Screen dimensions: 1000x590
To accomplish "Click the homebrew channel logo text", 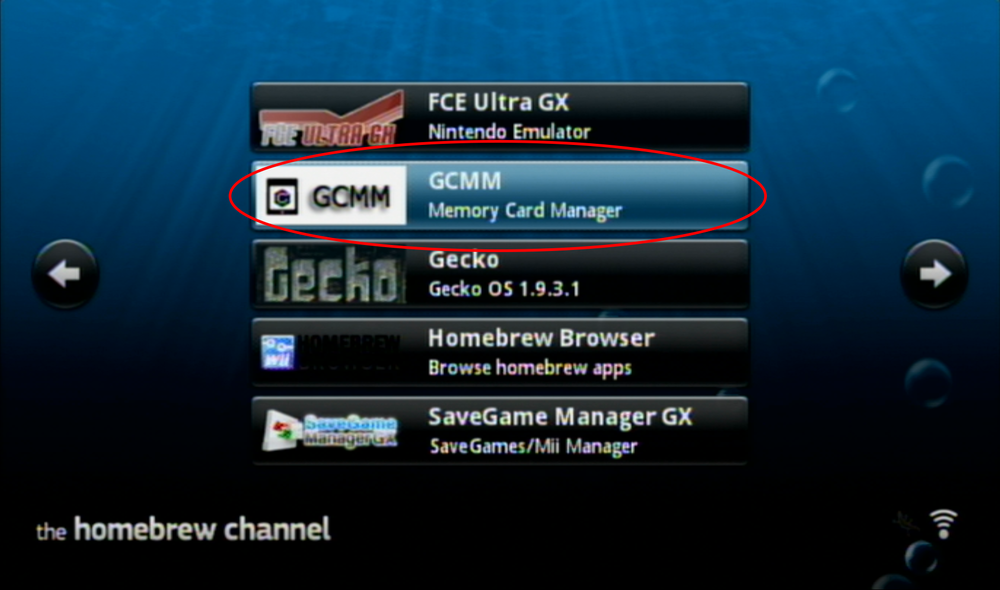I will point(183,530).
